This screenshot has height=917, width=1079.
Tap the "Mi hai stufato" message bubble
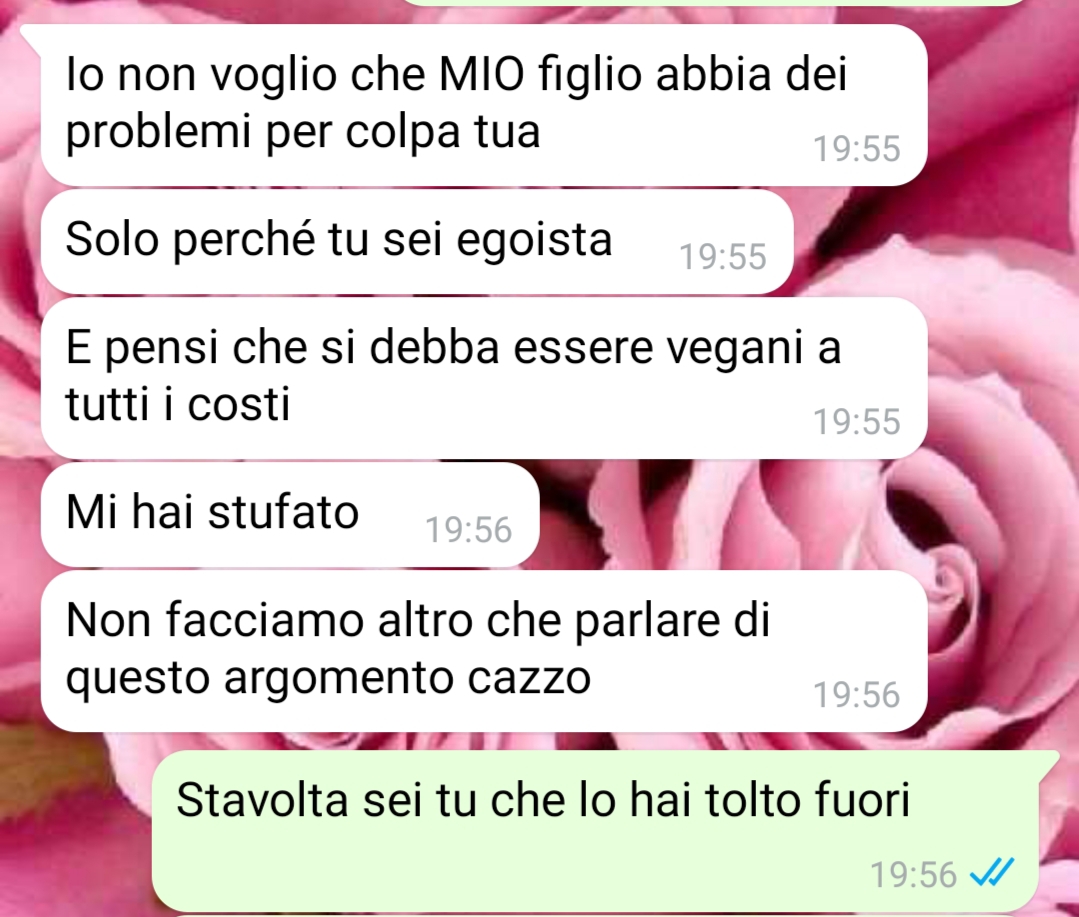pos(290,515)
